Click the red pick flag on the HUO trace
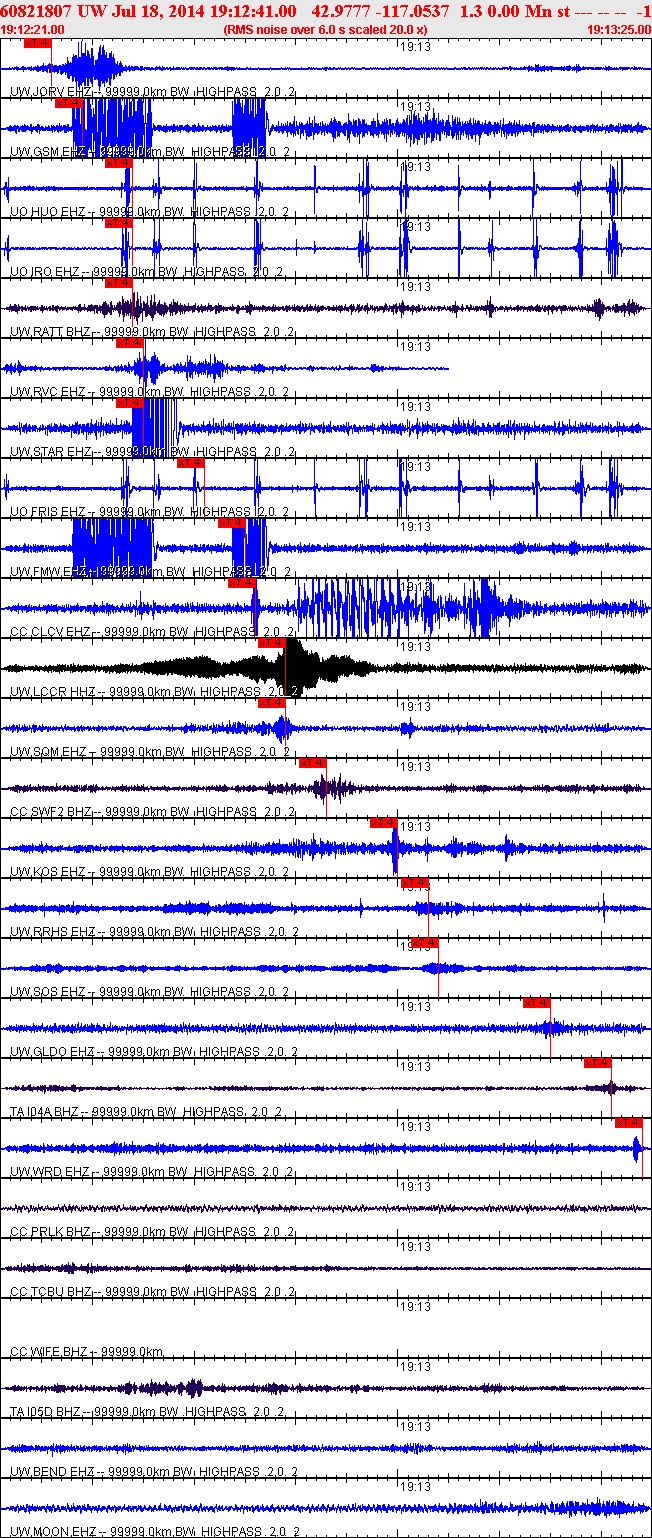 pos(118,163)
